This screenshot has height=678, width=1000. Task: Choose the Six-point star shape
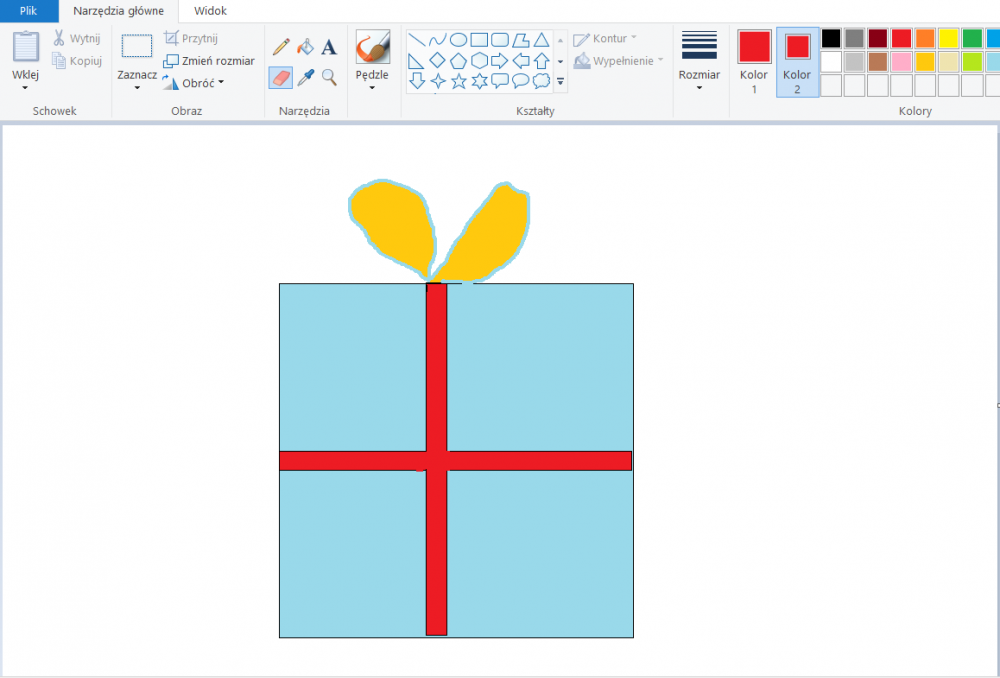tap(479, 81)
